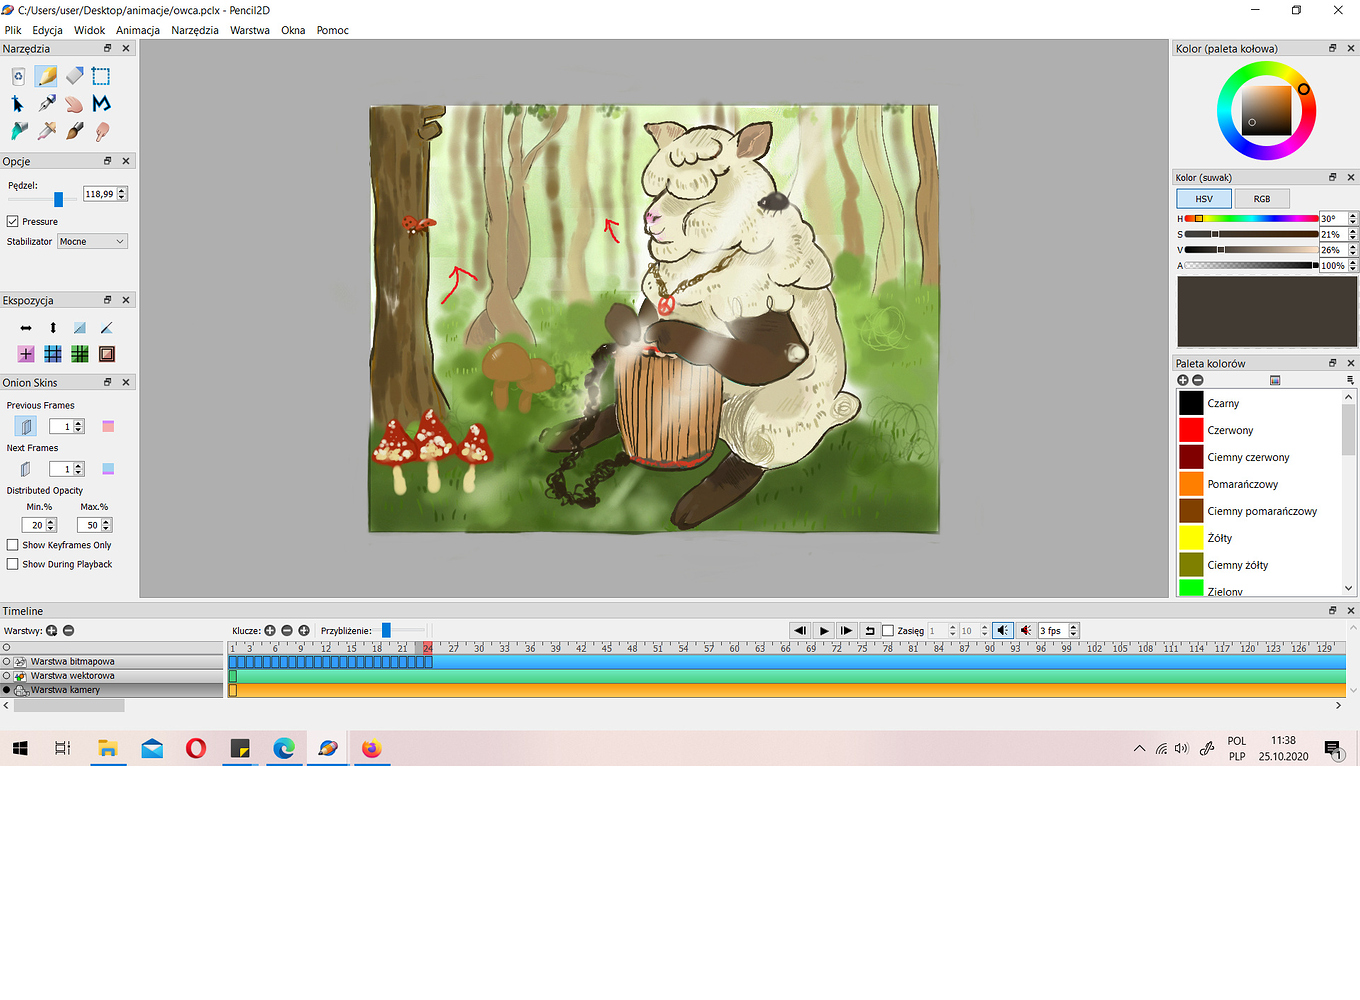Select the Pen nib tool

(x=46, y=103)
